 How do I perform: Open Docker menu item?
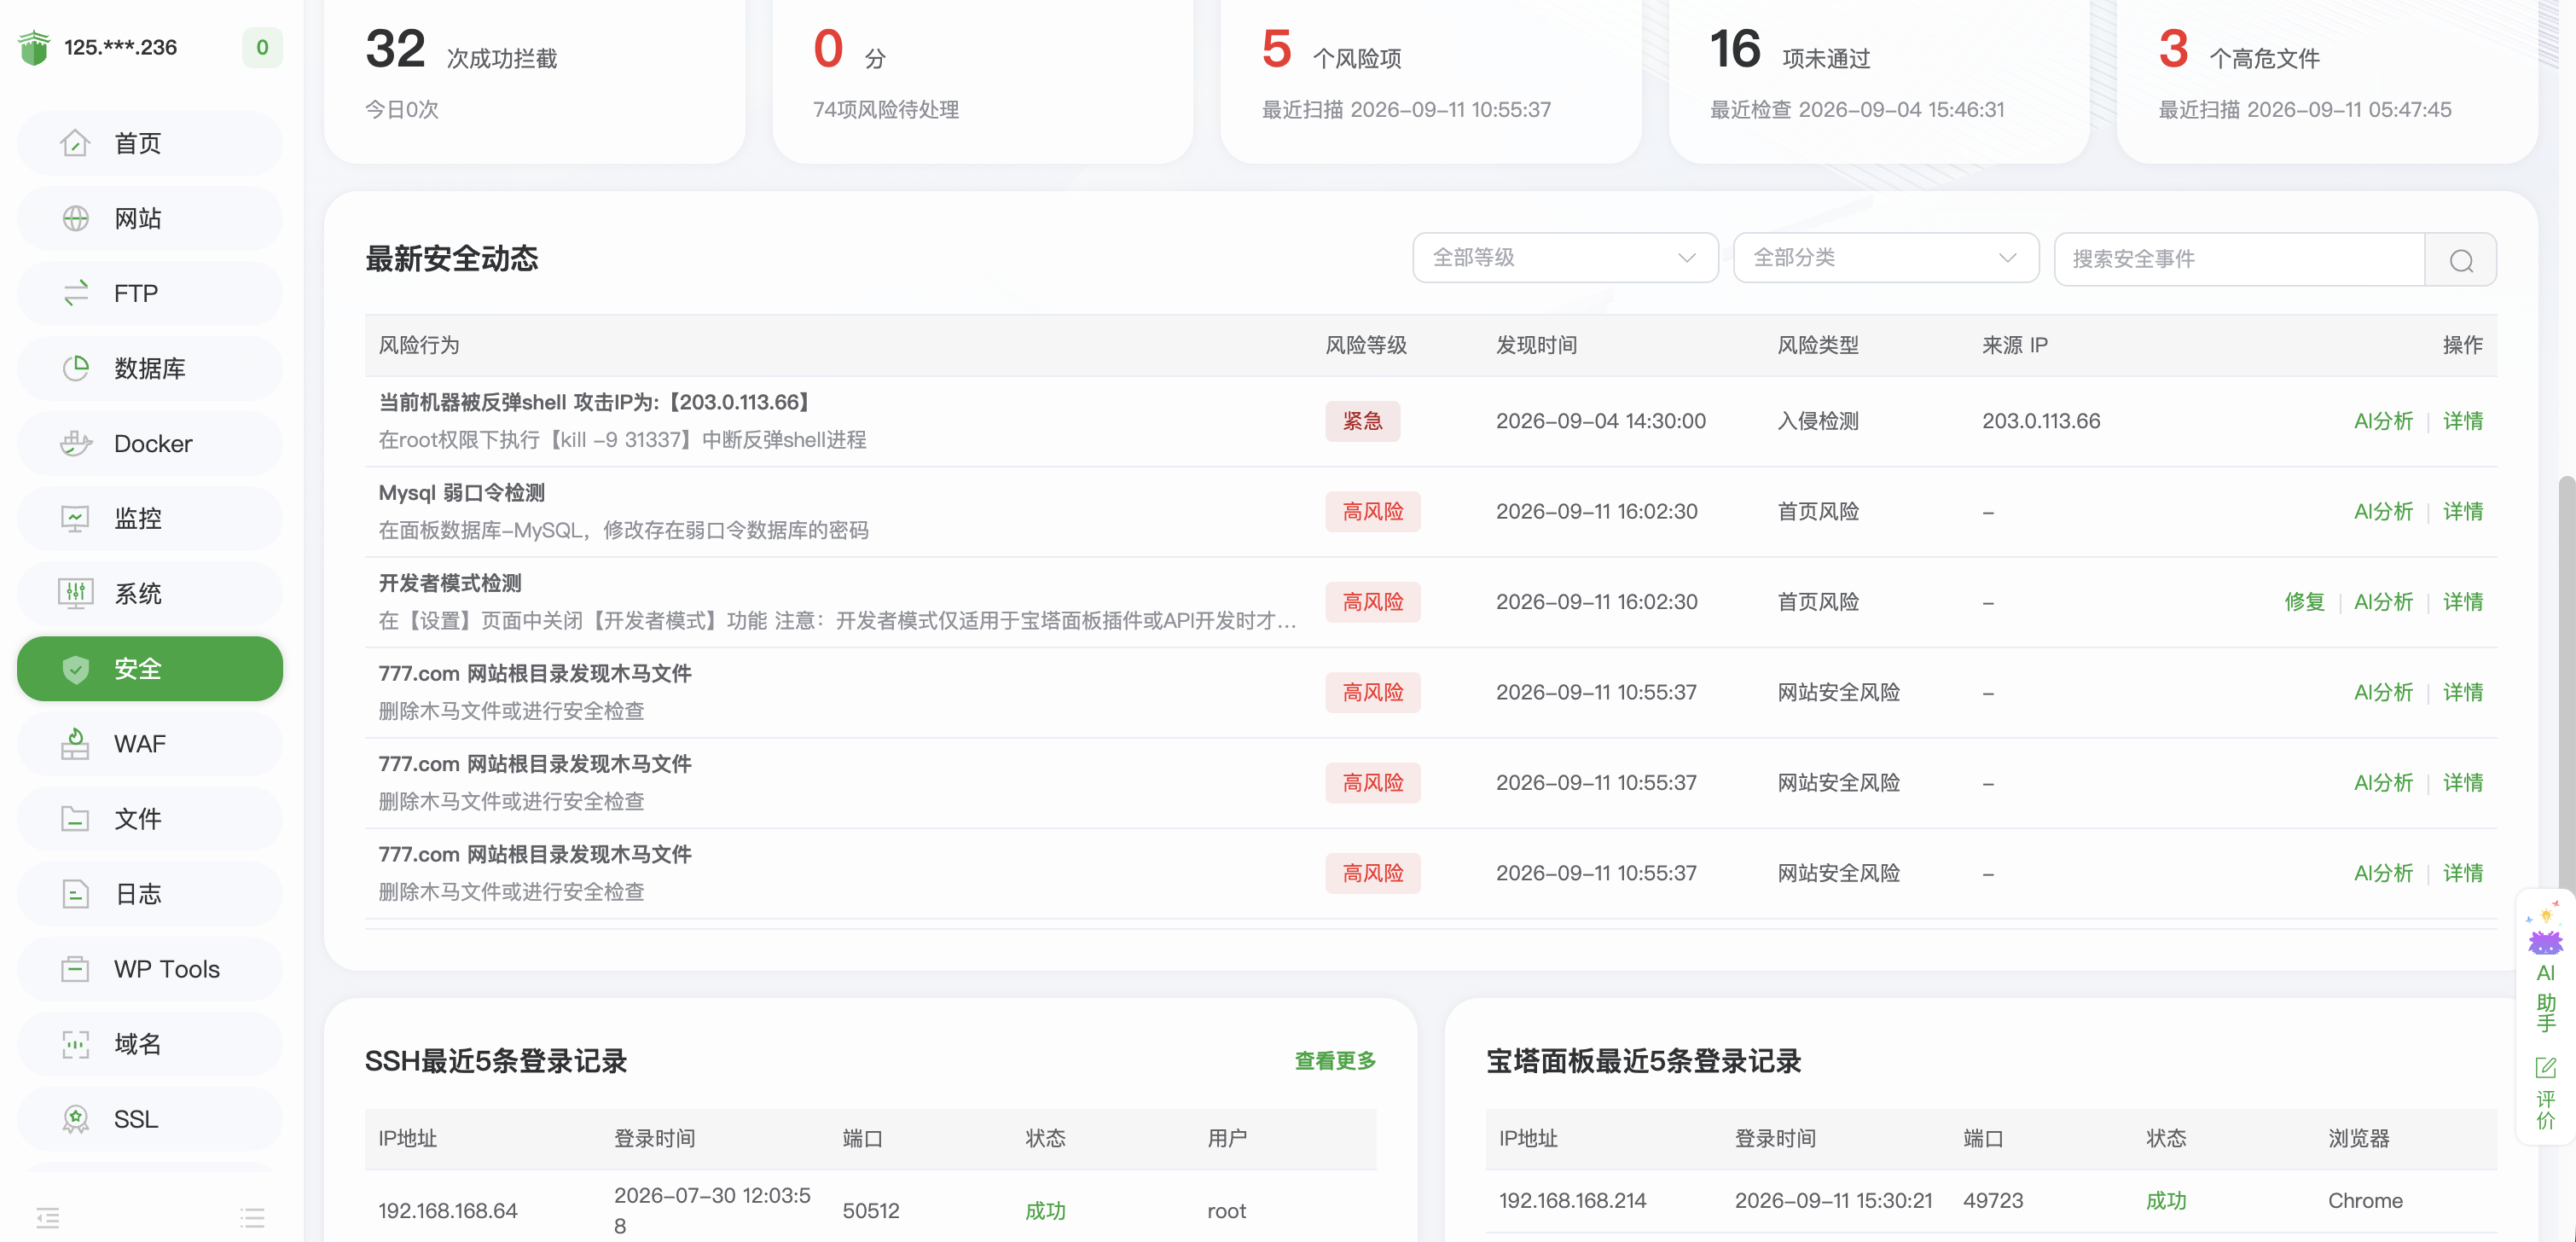pos(150,443)
